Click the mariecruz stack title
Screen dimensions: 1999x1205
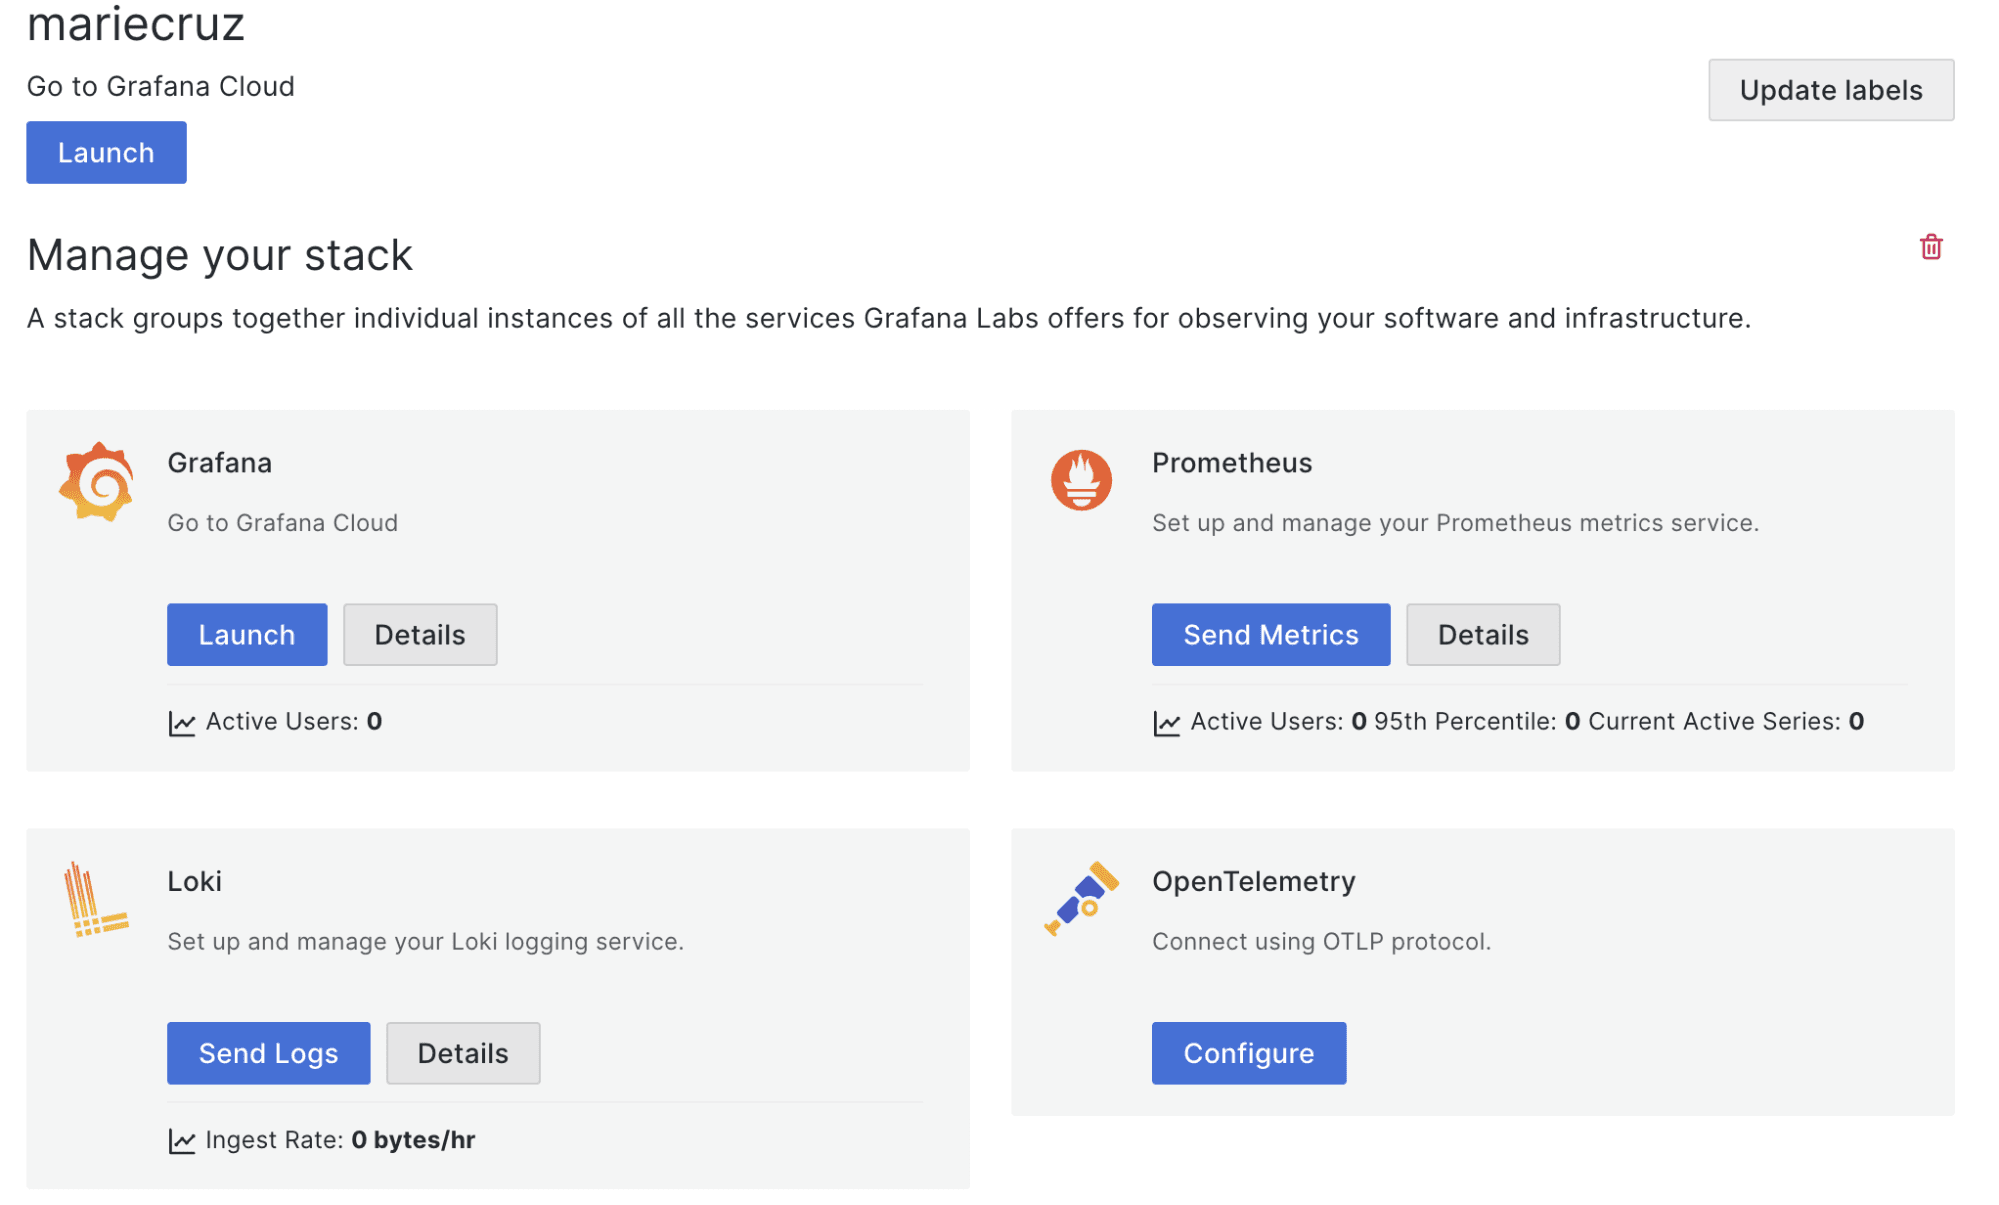136,25
